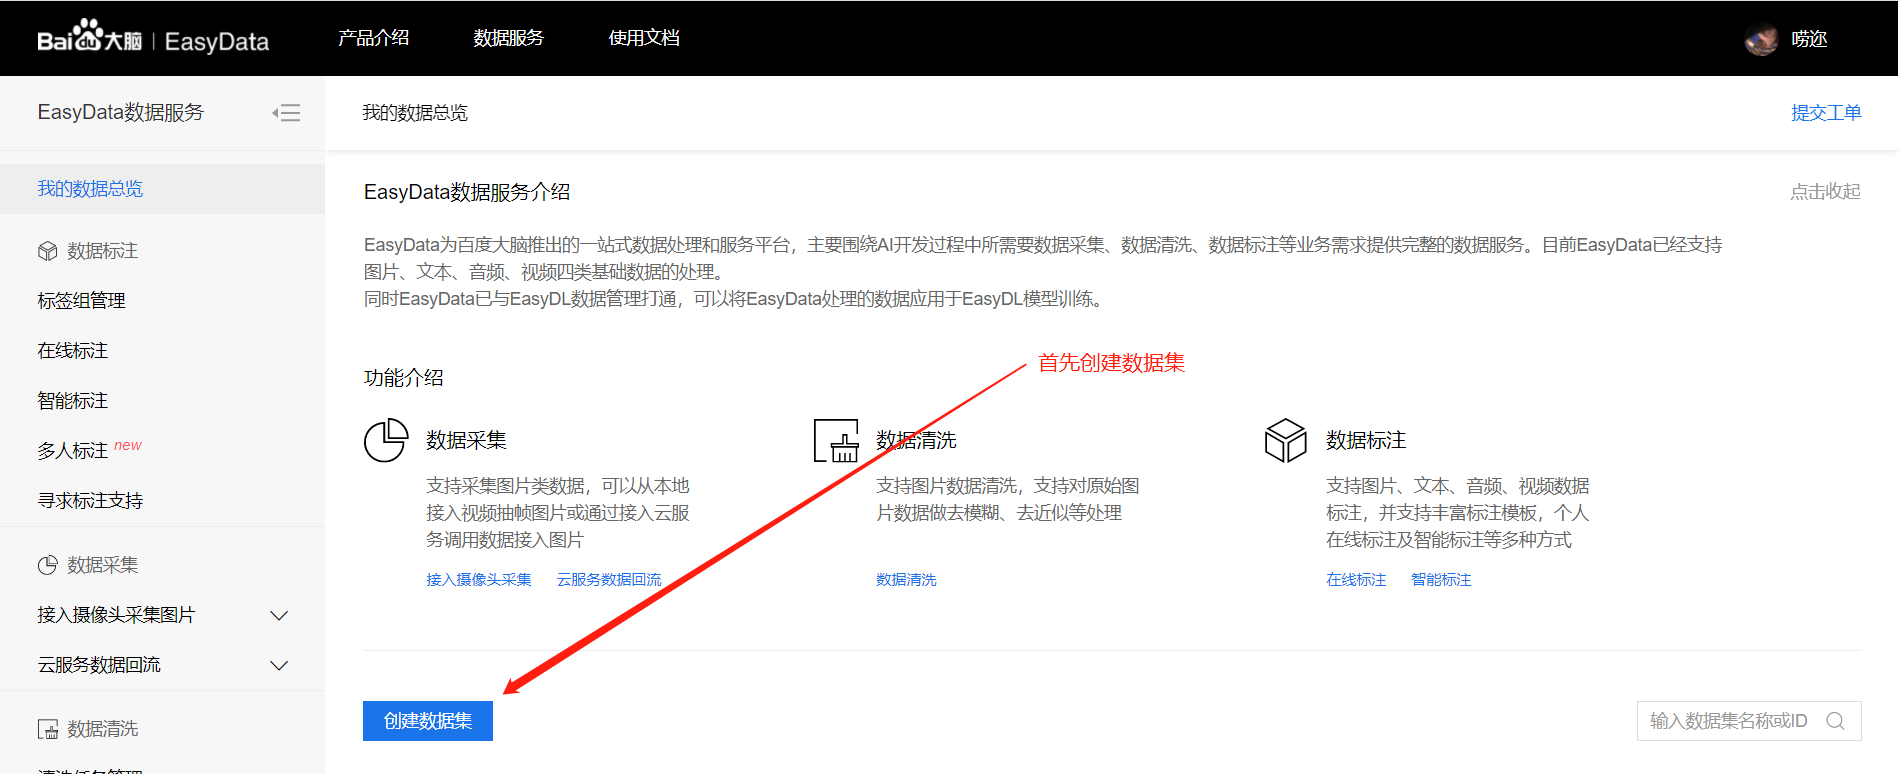Select 我的数据总览 in sidebar
The width and height of the screenshot is (1898, 774).
click(162, 189)
